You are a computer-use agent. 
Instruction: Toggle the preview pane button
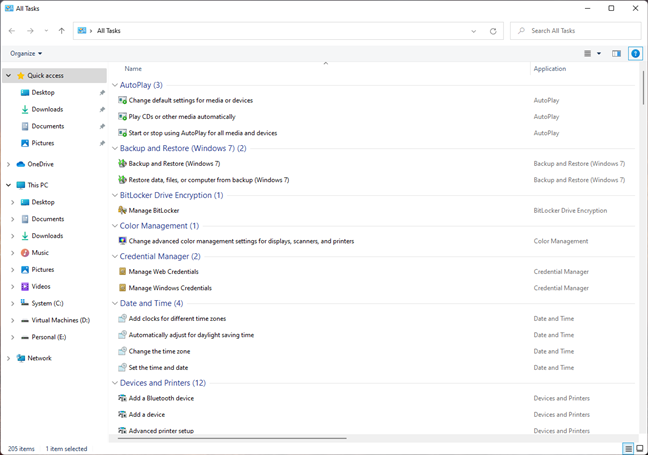pyautogui.click(x=616, y=53)
